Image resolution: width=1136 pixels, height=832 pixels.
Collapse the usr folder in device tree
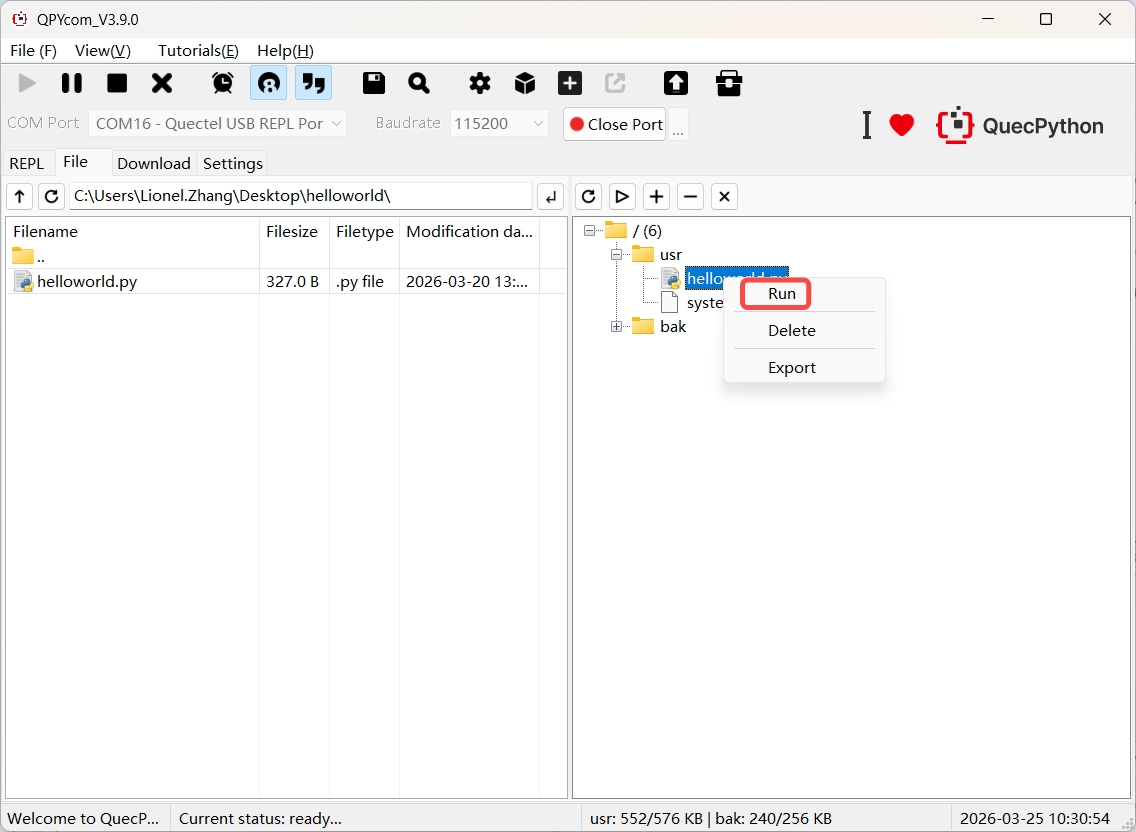(617, 255)
